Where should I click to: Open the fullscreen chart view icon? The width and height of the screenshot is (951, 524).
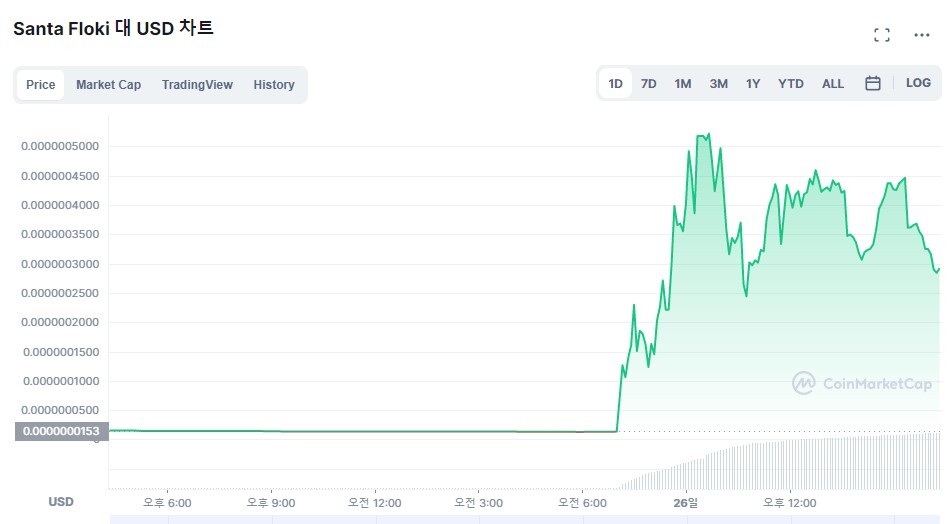[882, 35]
